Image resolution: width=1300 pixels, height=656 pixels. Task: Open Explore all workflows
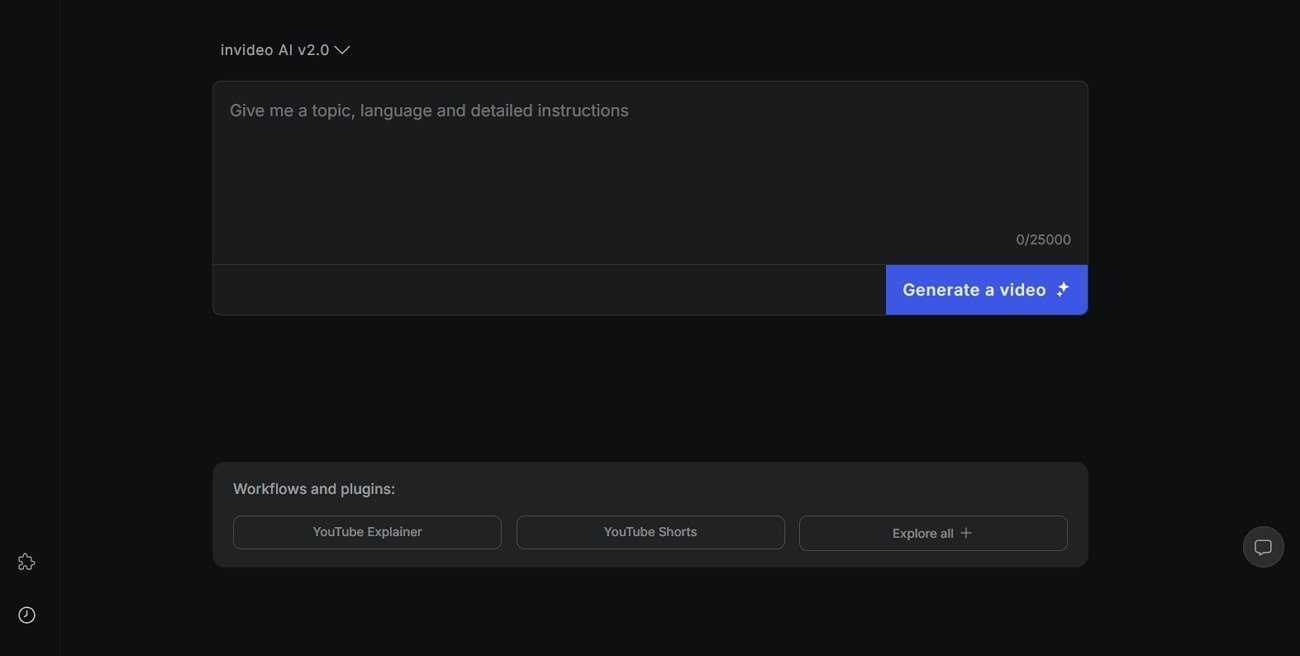click(933, 533)
